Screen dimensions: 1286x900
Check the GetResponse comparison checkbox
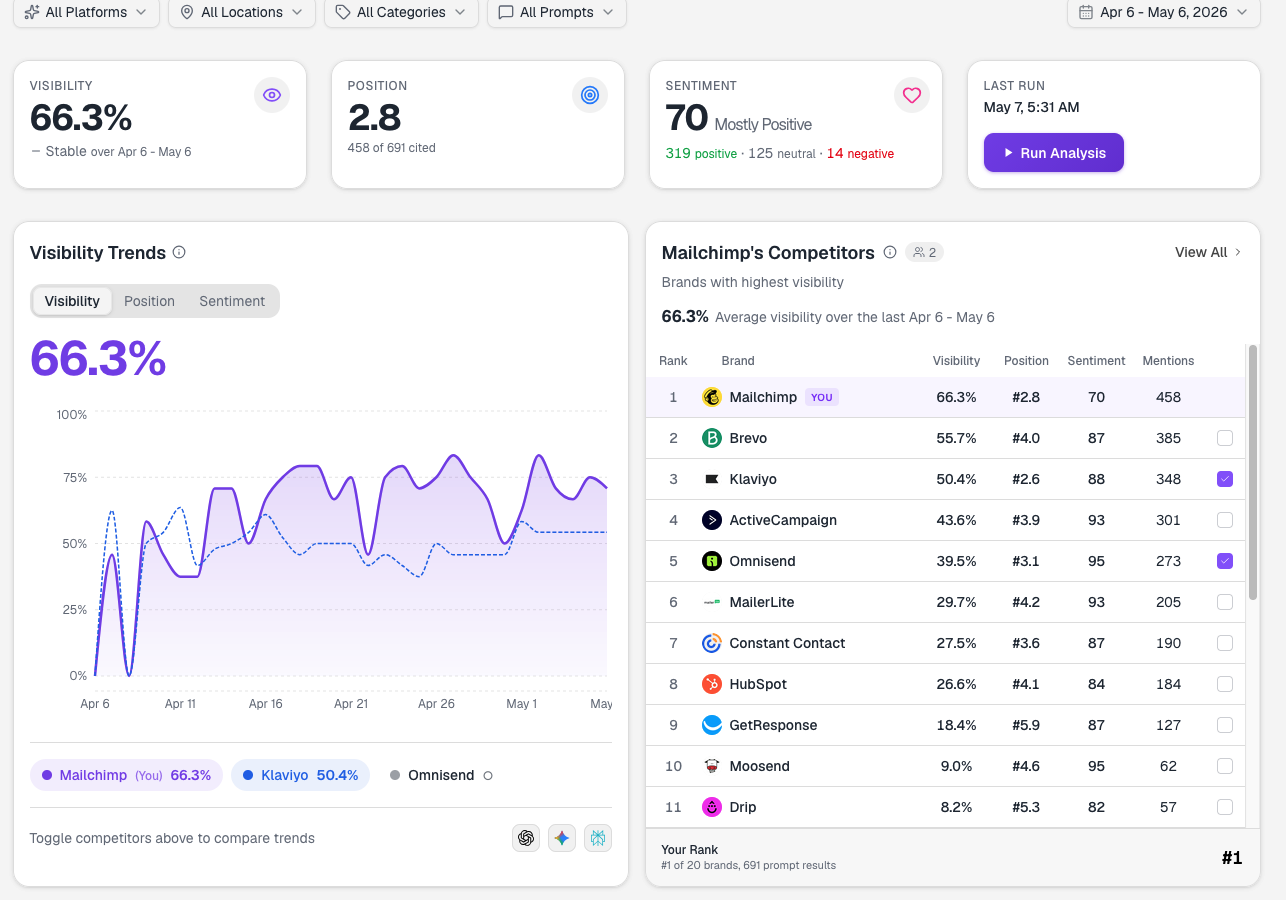click(x=1225, y=725)
